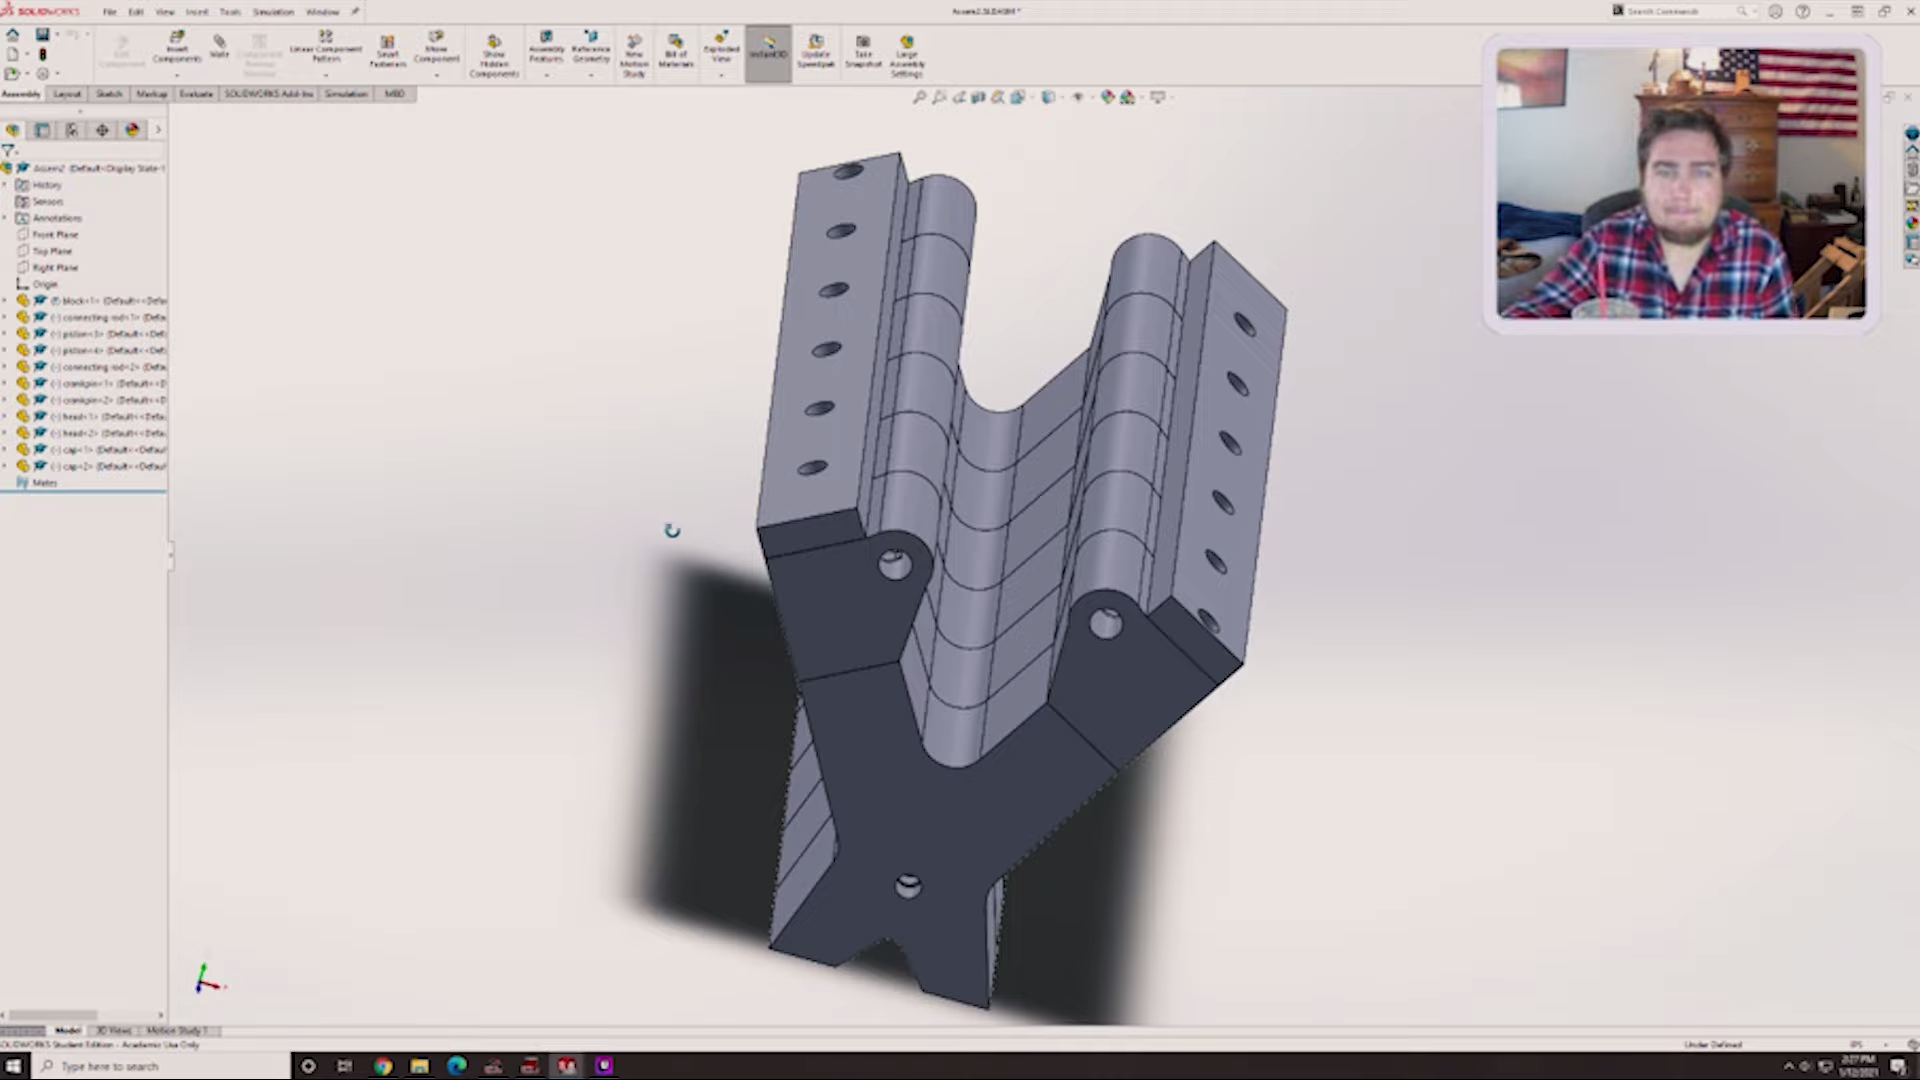Activate the Move Component tool
This screenshot has height=1080, width=1920.
tap(436, 52)
